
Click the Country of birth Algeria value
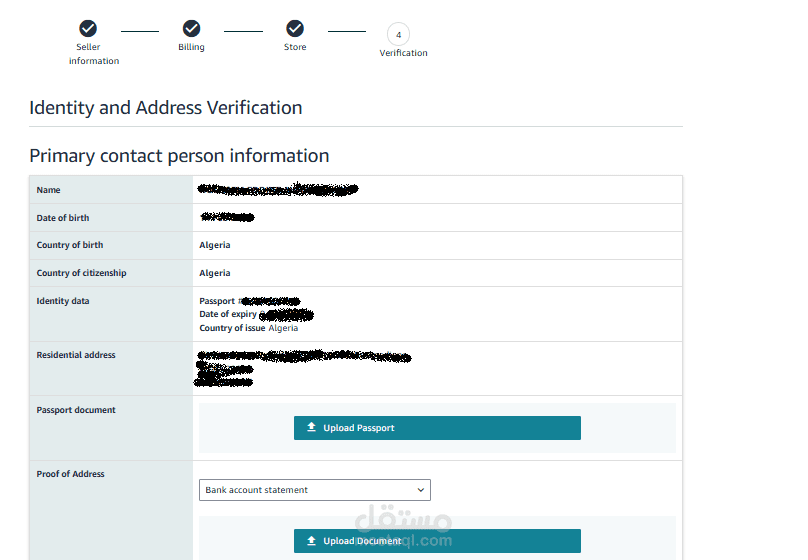pos(215,245)
